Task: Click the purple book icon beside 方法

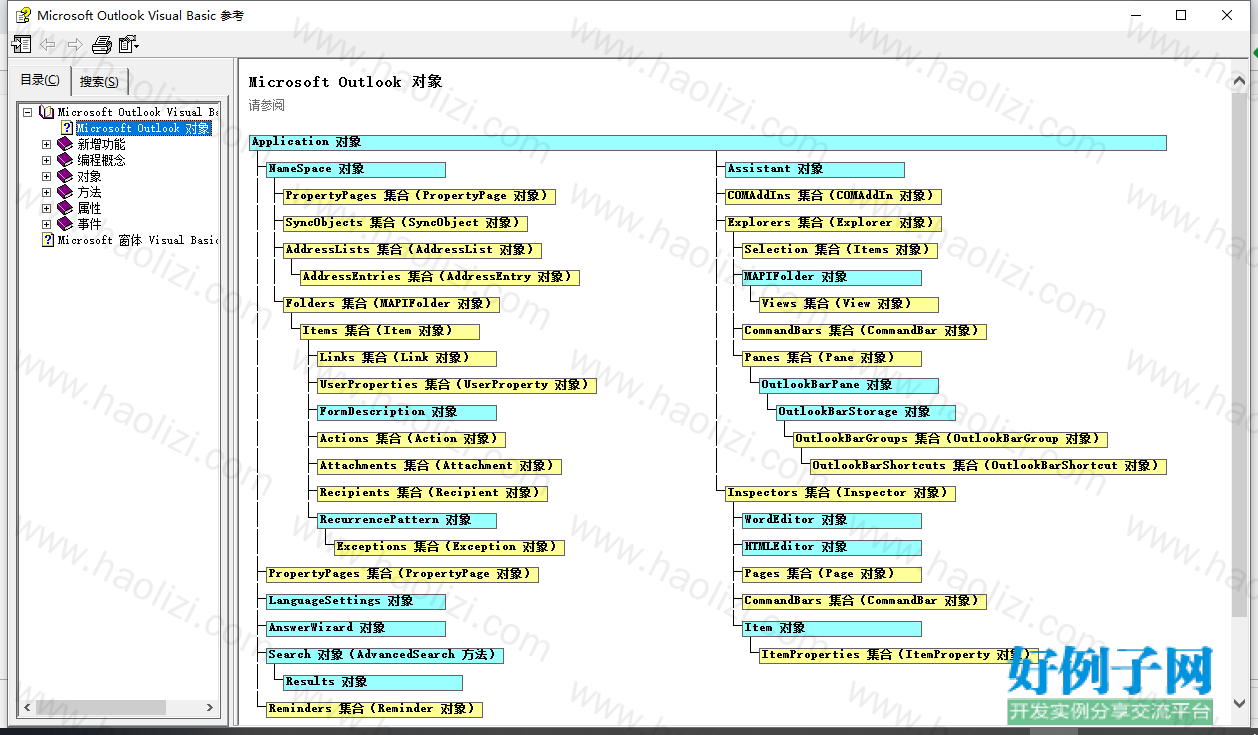Action: coord(65,192)
